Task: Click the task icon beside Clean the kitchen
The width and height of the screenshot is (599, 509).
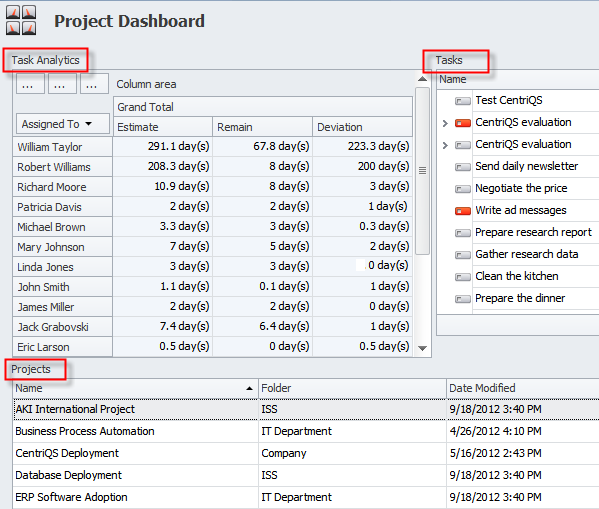Action: 463,277
